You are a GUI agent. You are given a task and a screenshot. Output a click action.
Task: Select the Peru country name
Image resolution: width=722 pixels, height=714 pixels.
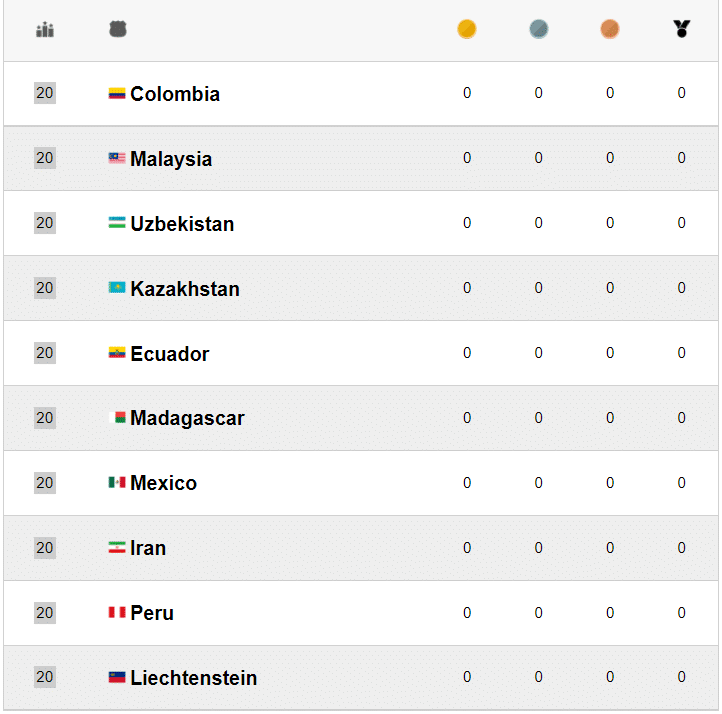pos(152,613)
